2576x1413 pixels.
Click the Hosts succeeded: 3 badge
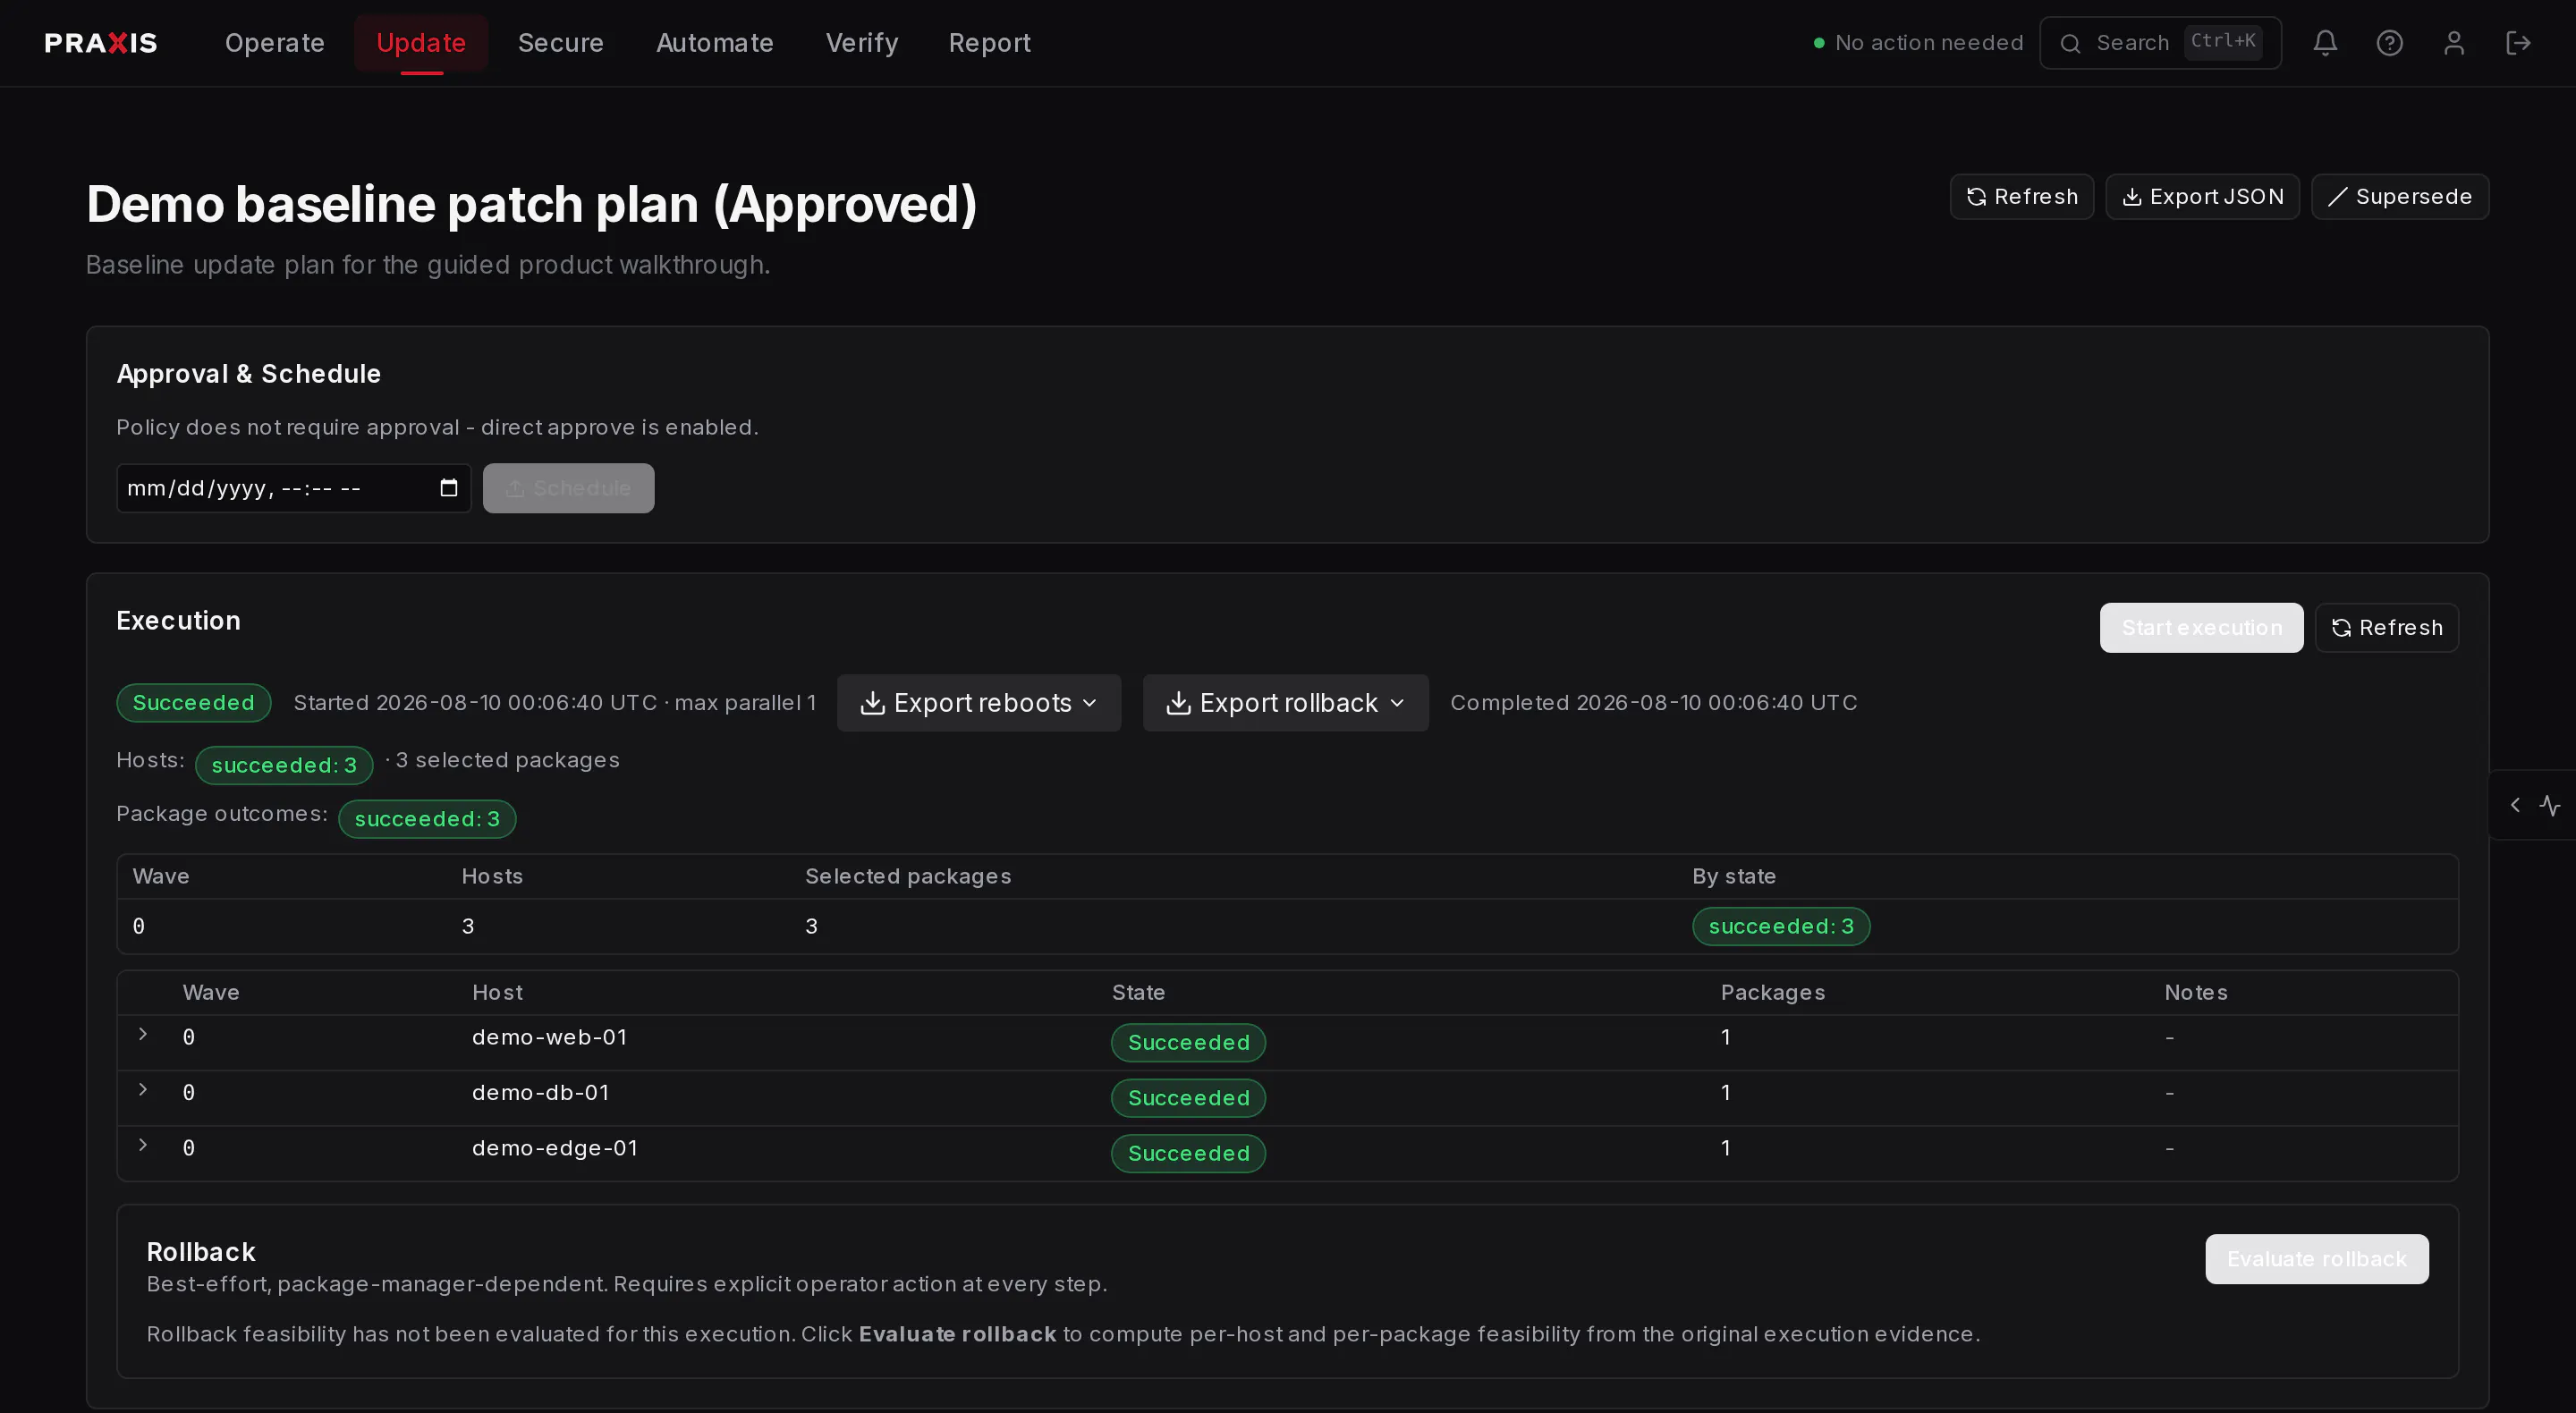(284, 765)
